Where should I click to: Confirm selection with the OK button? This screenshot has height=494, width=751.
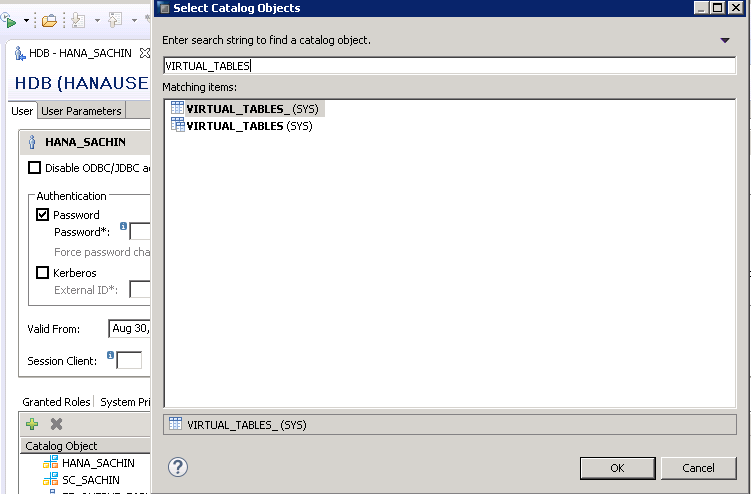click(617, 468)
